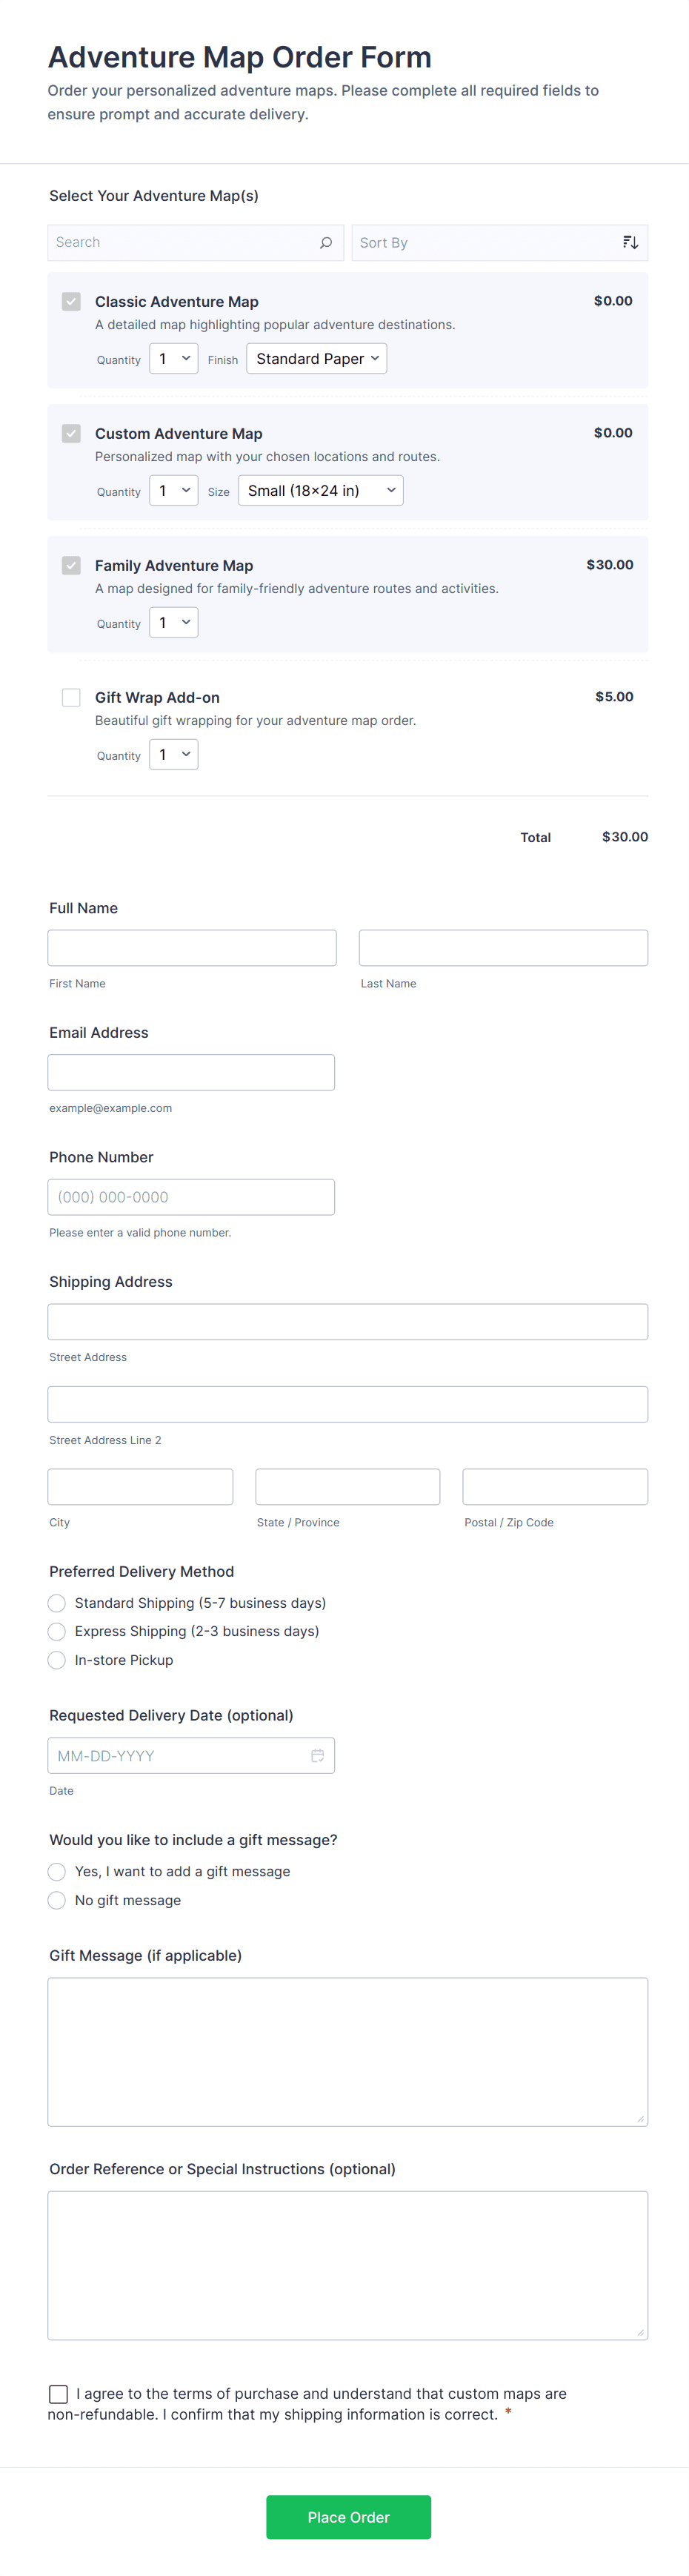
Task: Open the calendar picker for delivery date
Action: [318, 1755]
